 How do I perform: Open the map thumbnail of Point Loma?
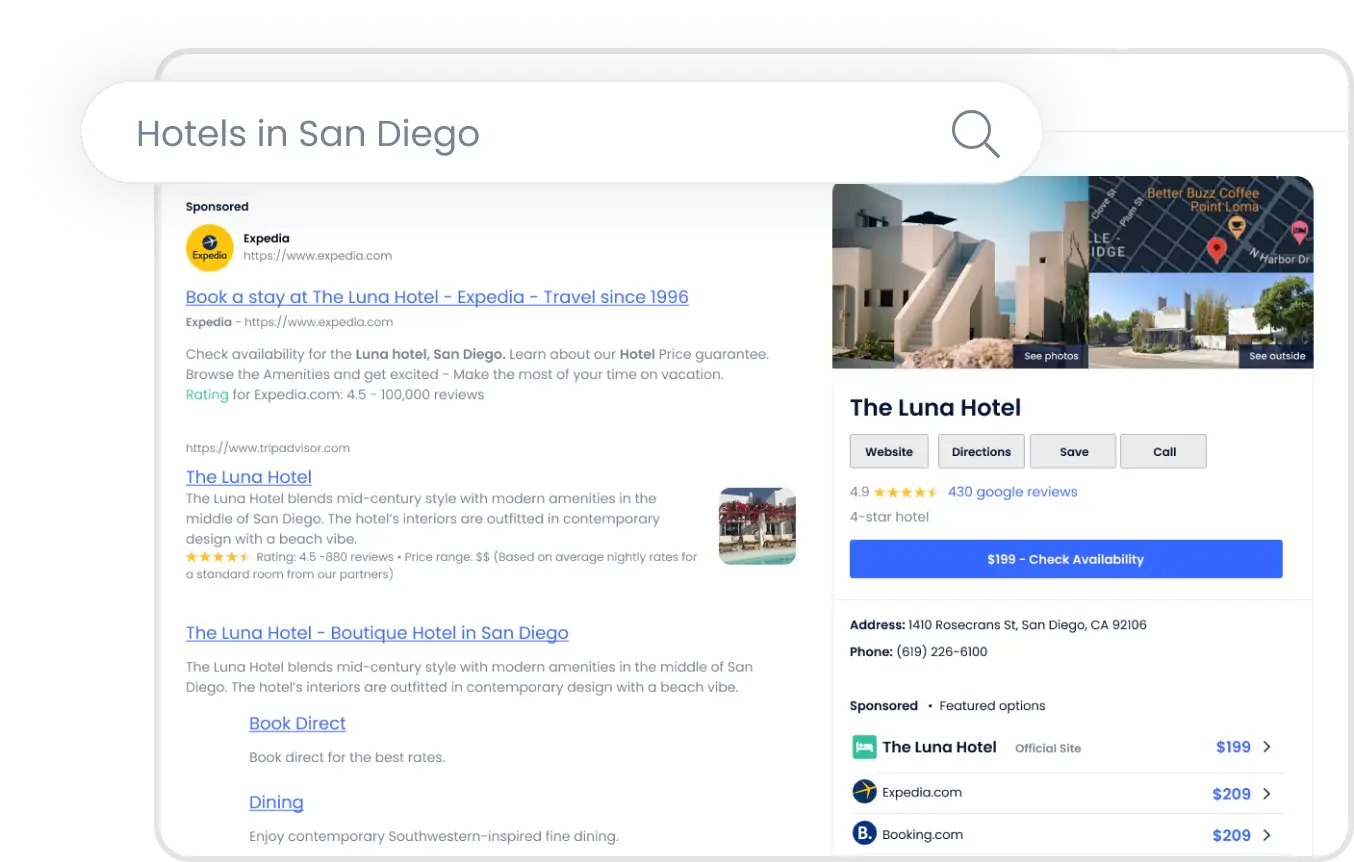tap(1201, 225)
